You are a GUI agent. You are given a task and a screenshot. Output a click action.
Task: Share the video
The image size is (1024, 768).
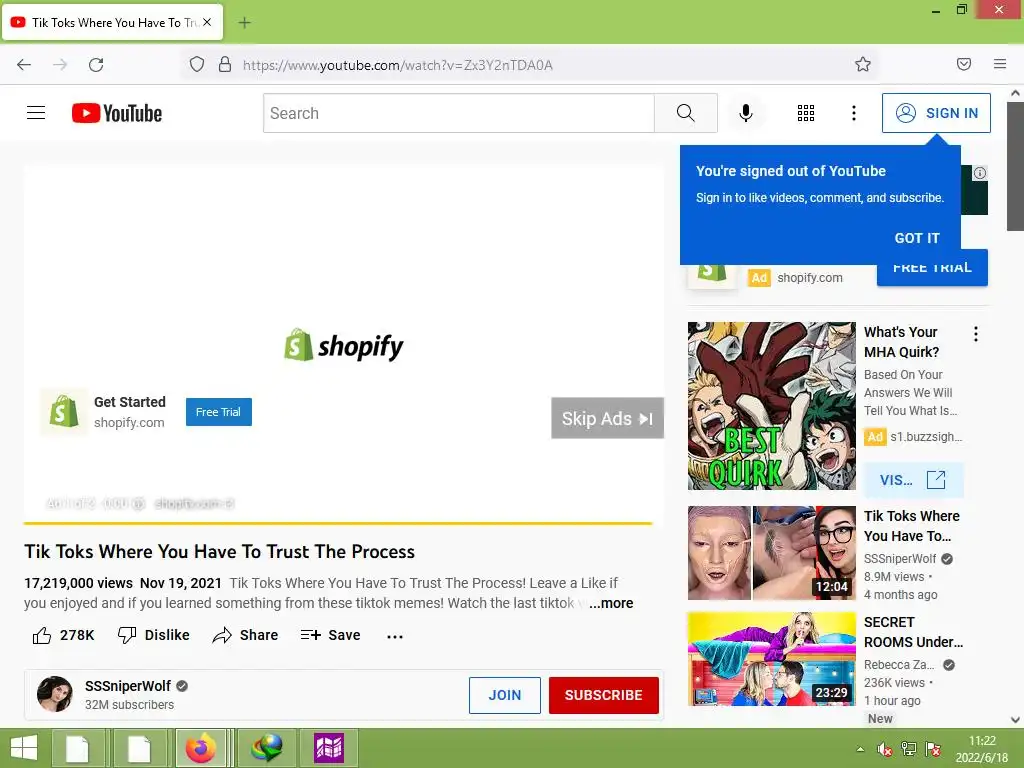pos(246,635)
